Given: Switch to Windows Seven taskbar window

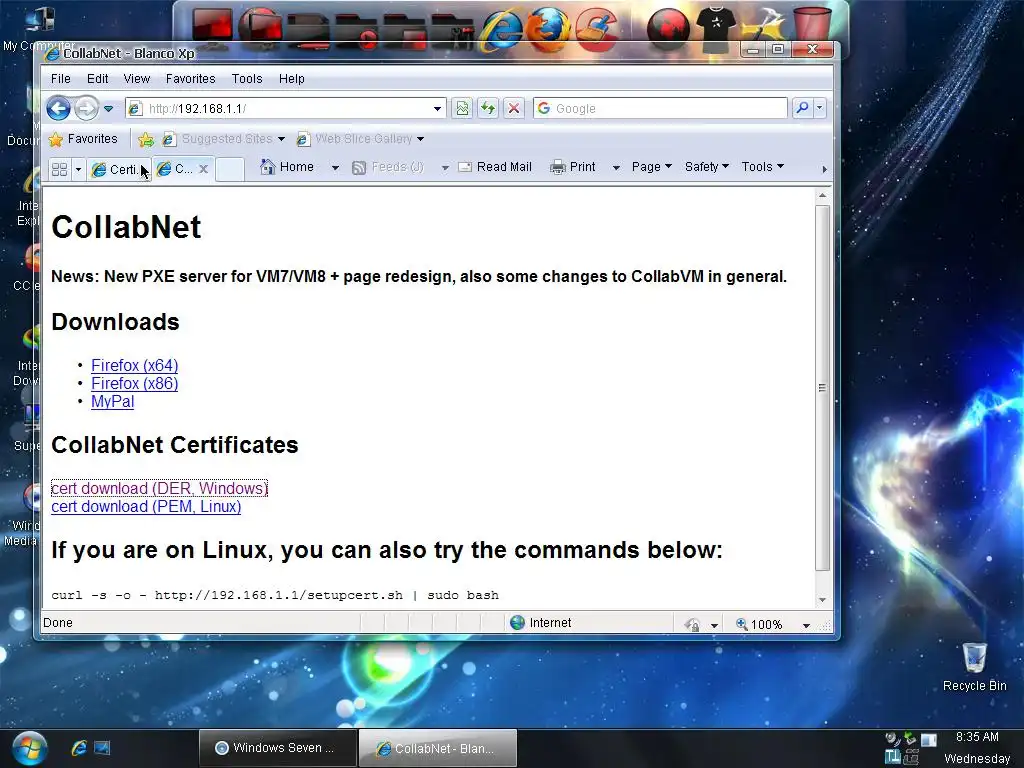Looking at the screenshot, I should click(x=278, y=748).
